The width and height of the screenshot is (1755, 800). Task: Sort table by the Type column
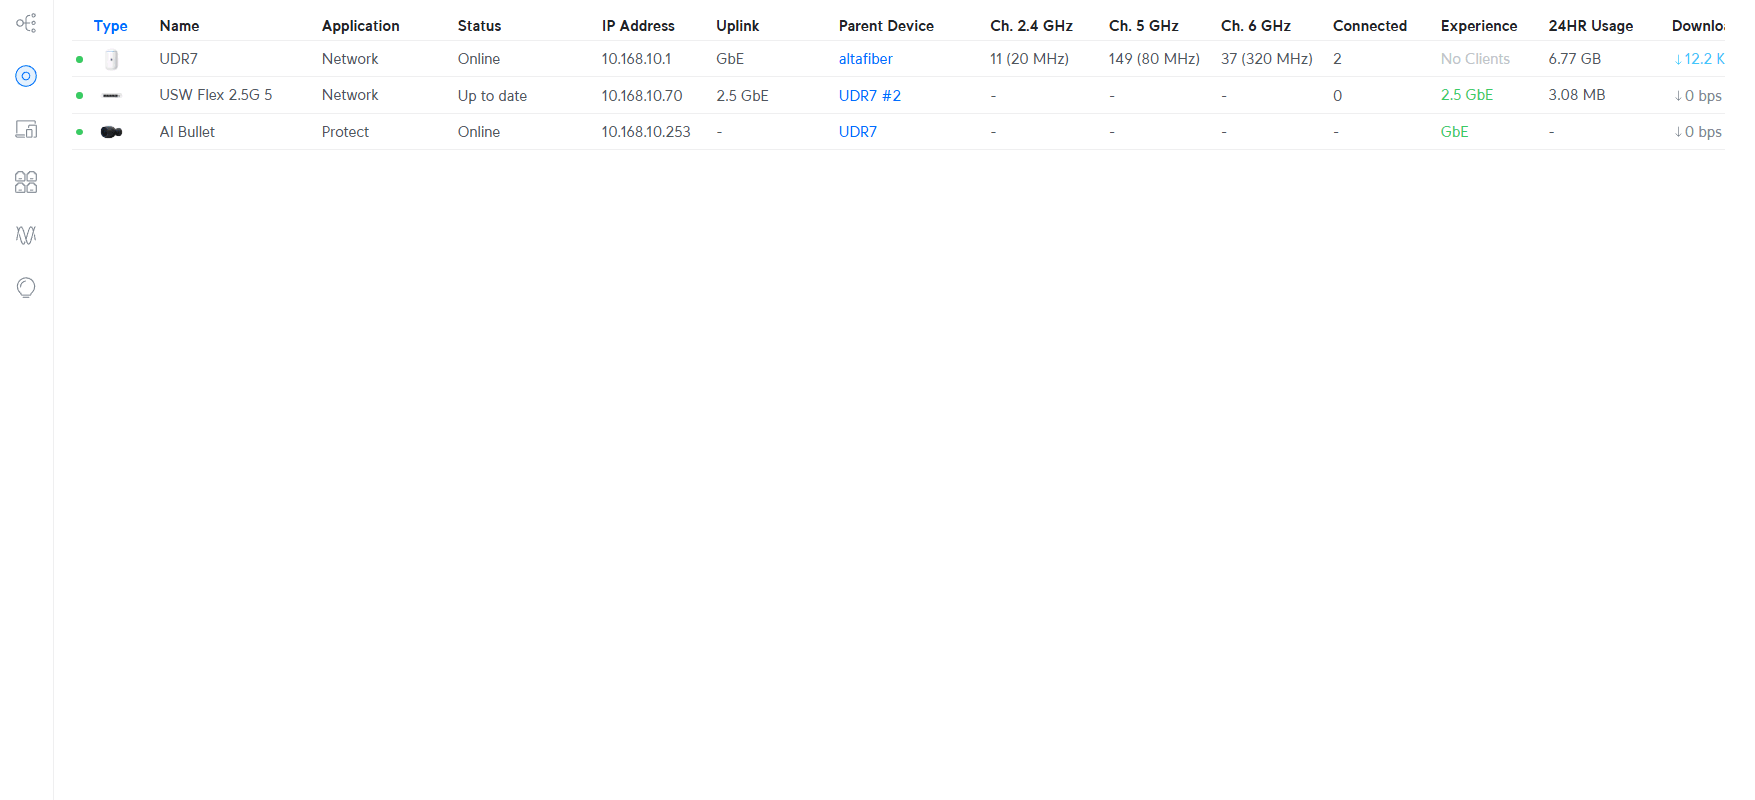coord(111,26)
